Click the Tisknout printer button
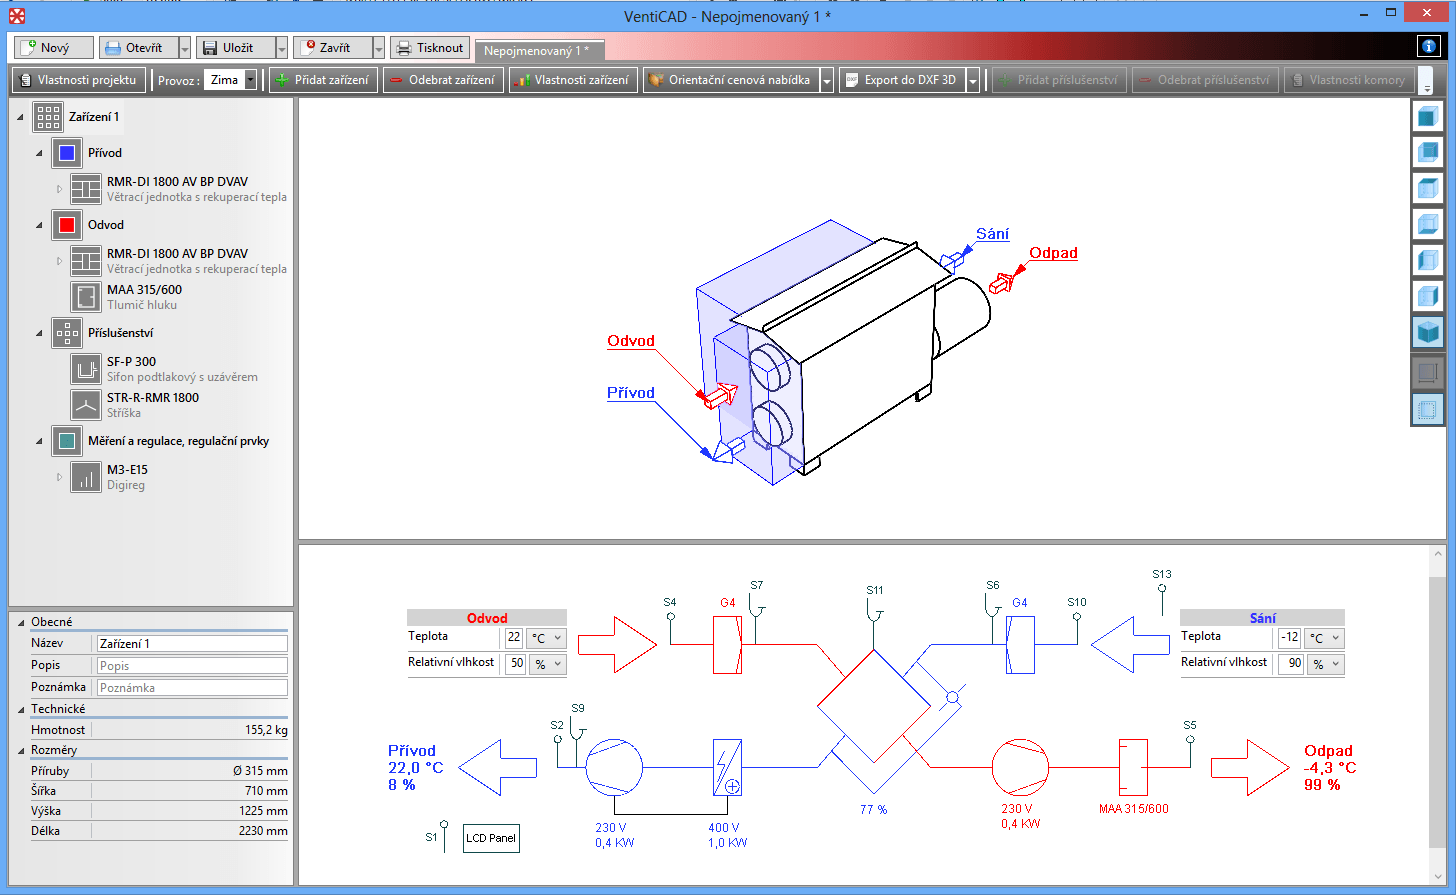The width and height of the screenshot is (1456, 895). (429, 47)
